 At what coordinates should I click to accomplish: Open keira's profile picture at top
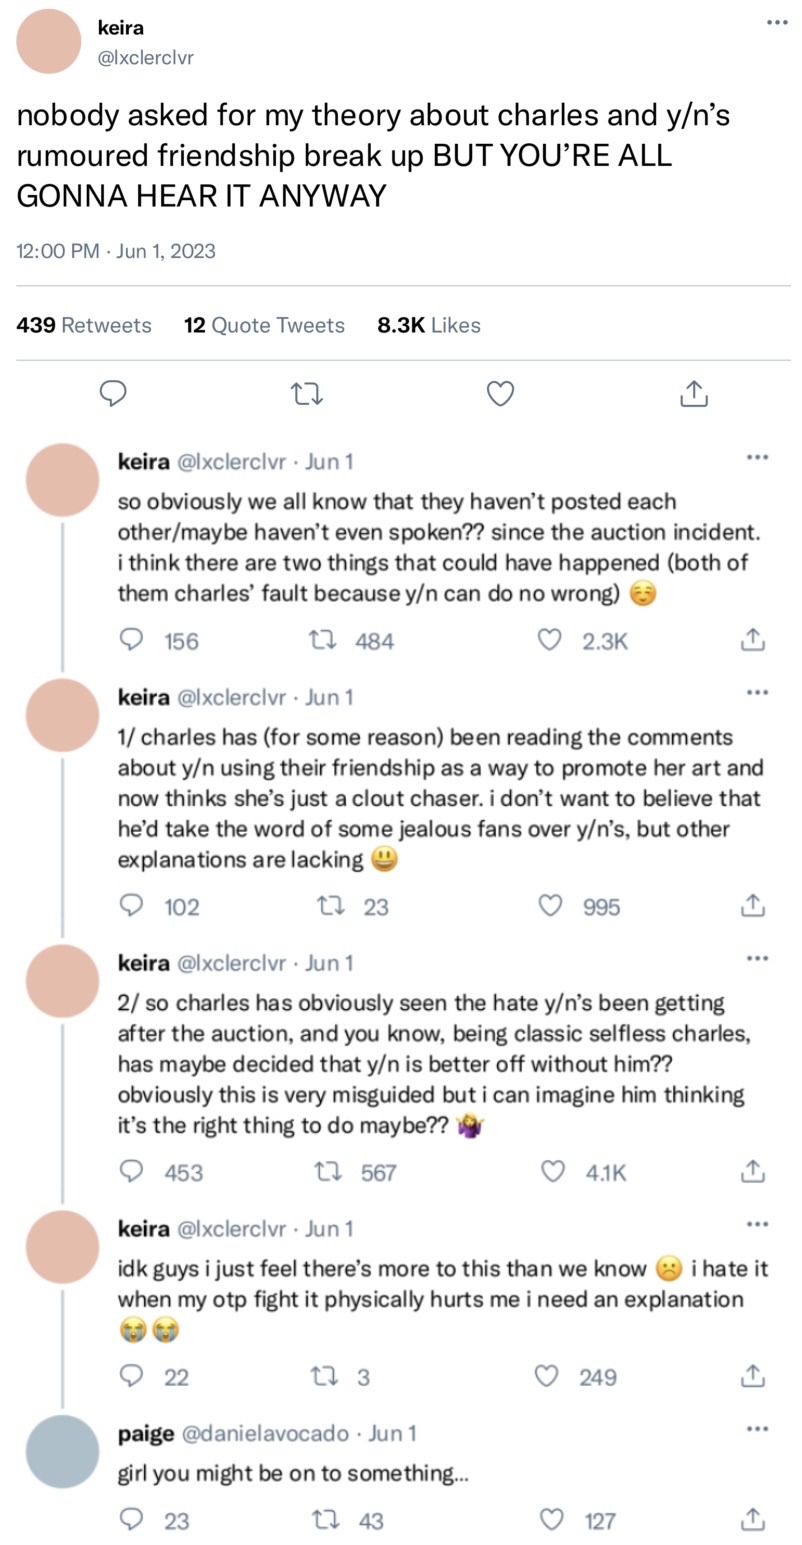coord(49,41)
